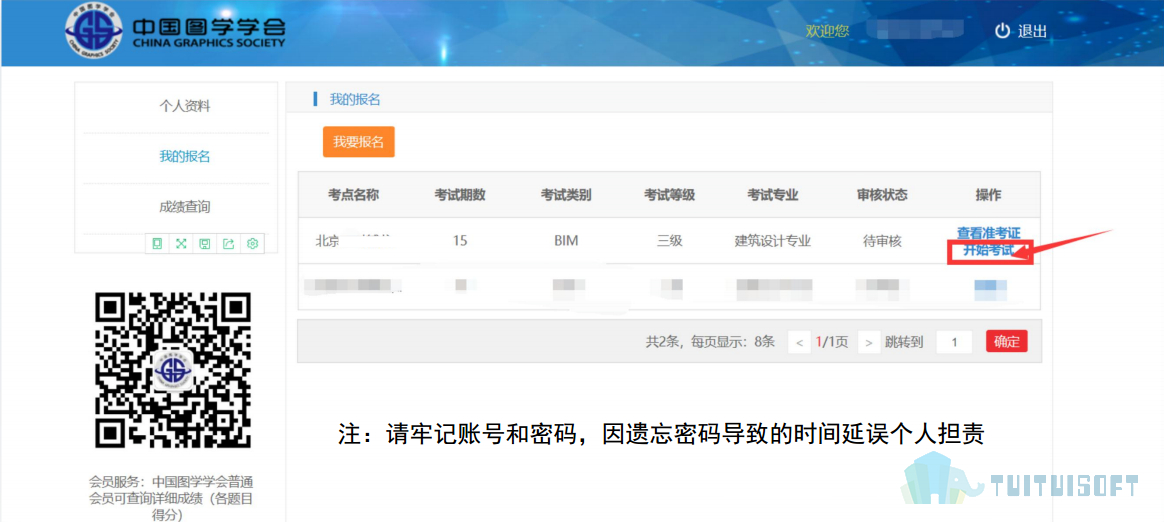Click the 欢迎您 greeting text

coord(827,31)
